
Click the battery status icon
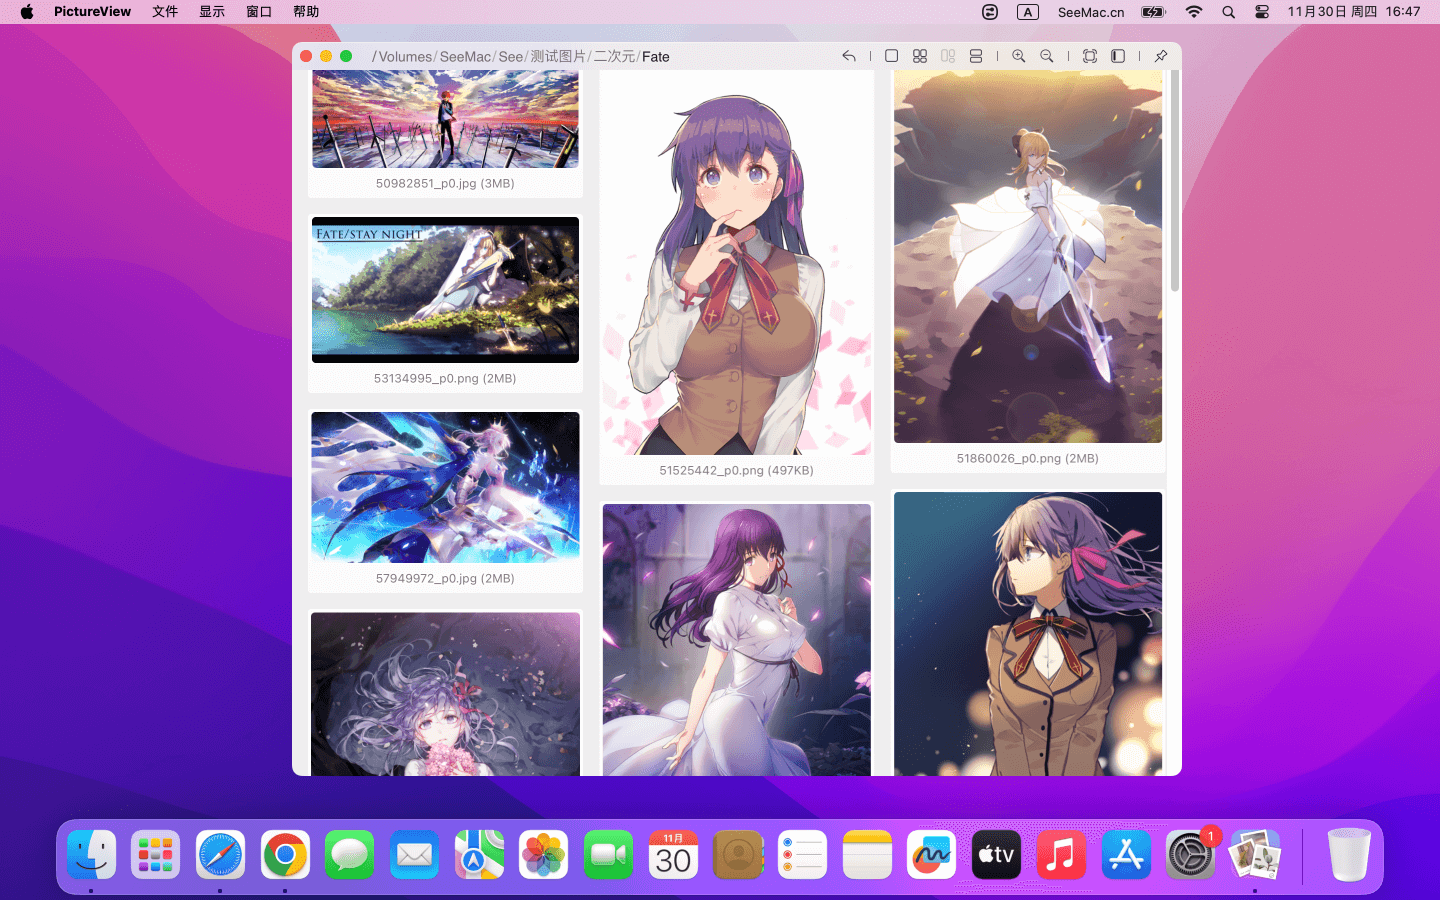tap(1154, 12)
